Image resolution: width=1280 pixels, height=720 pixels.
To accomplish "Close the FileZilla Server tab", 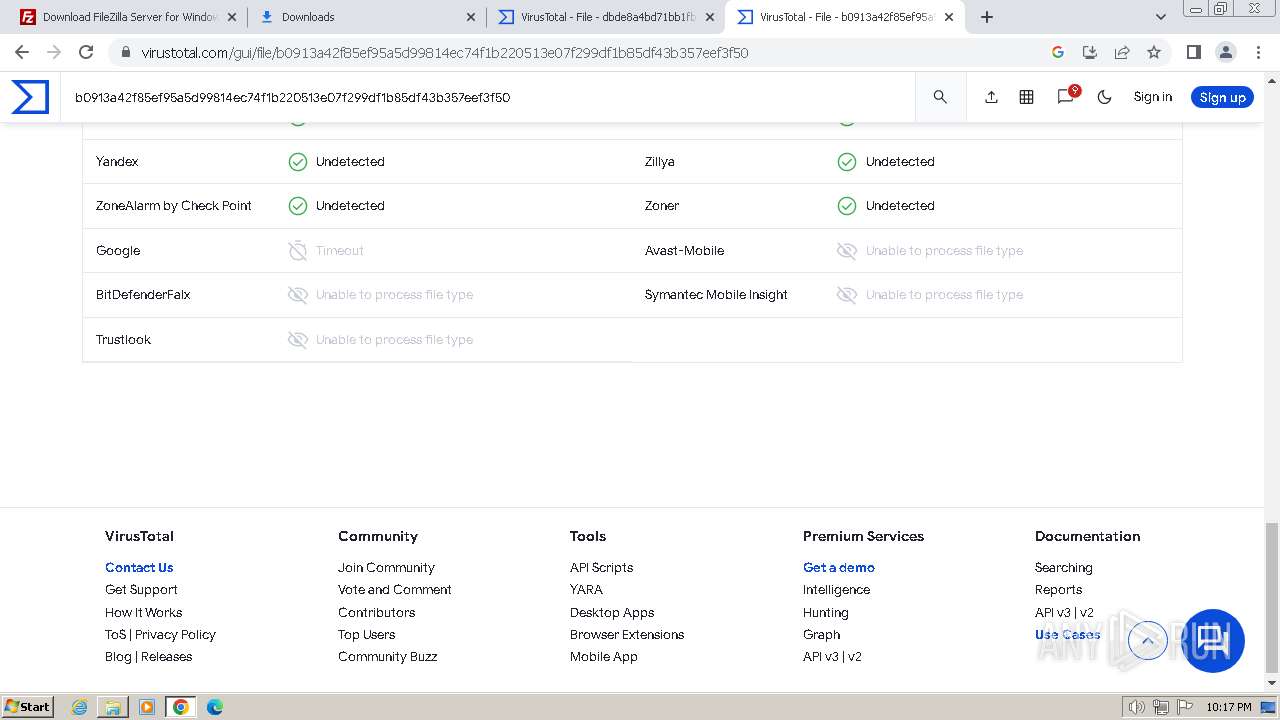I will point(232,17).
